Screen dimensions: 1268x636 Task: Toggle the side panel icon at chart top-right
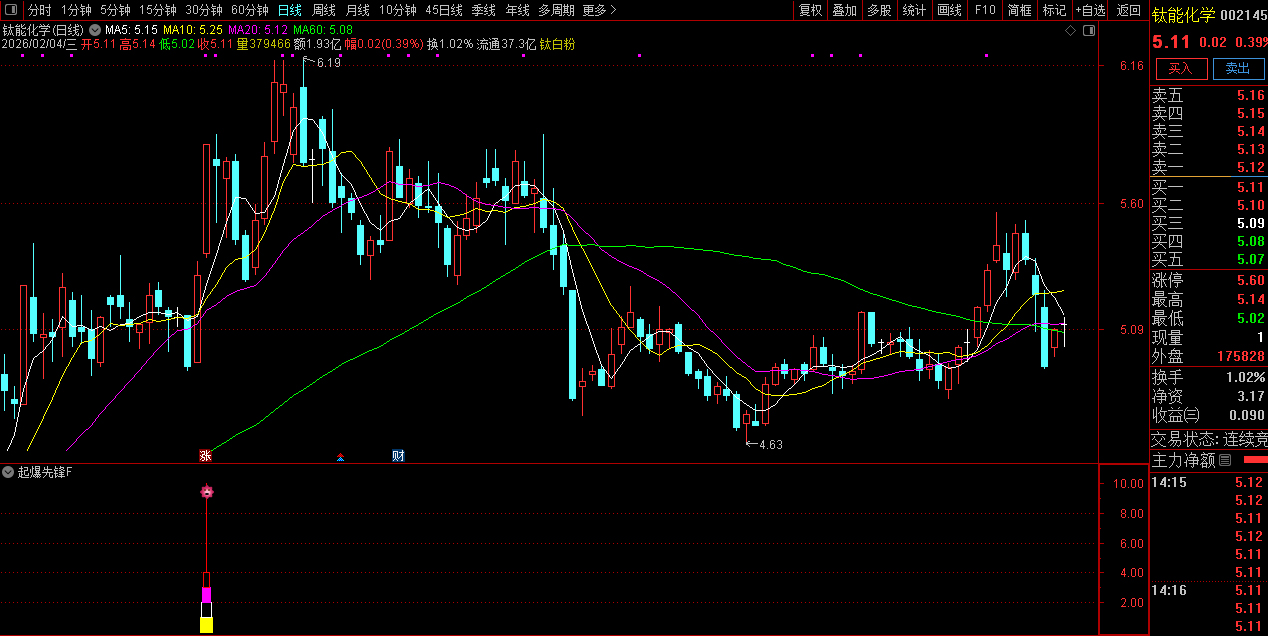click(1090, 31)
